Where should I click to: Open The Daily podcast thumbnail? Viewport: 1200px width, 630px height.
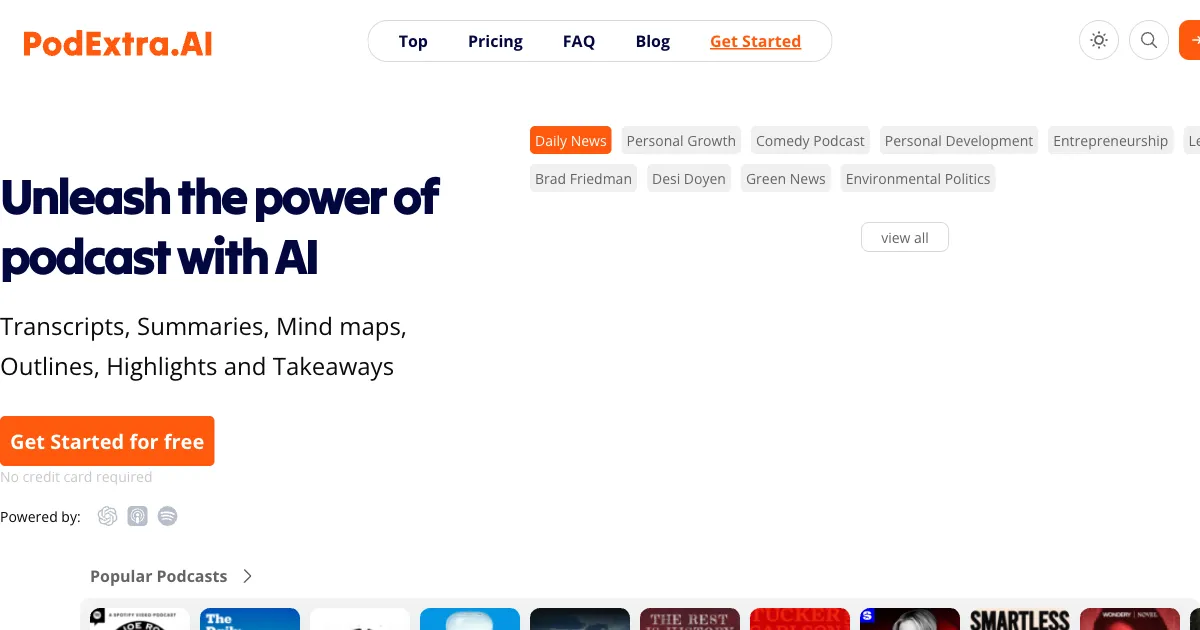[x=250, y=619]
